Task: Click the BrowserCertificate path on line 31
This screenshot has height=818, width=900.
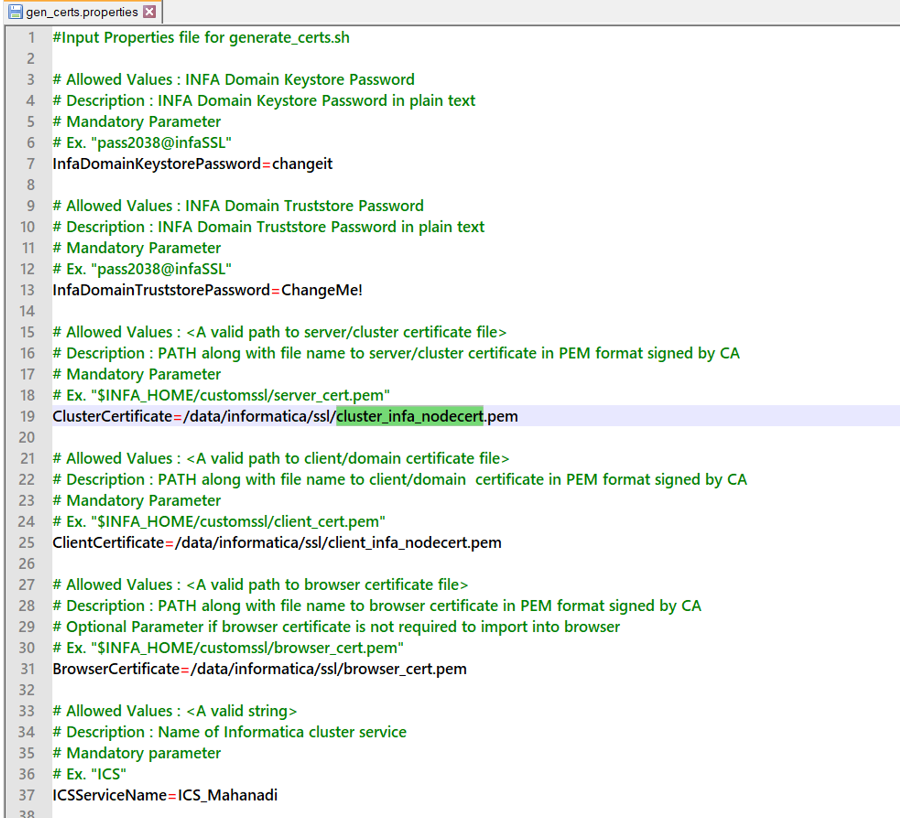Action: tap(328, 669)
